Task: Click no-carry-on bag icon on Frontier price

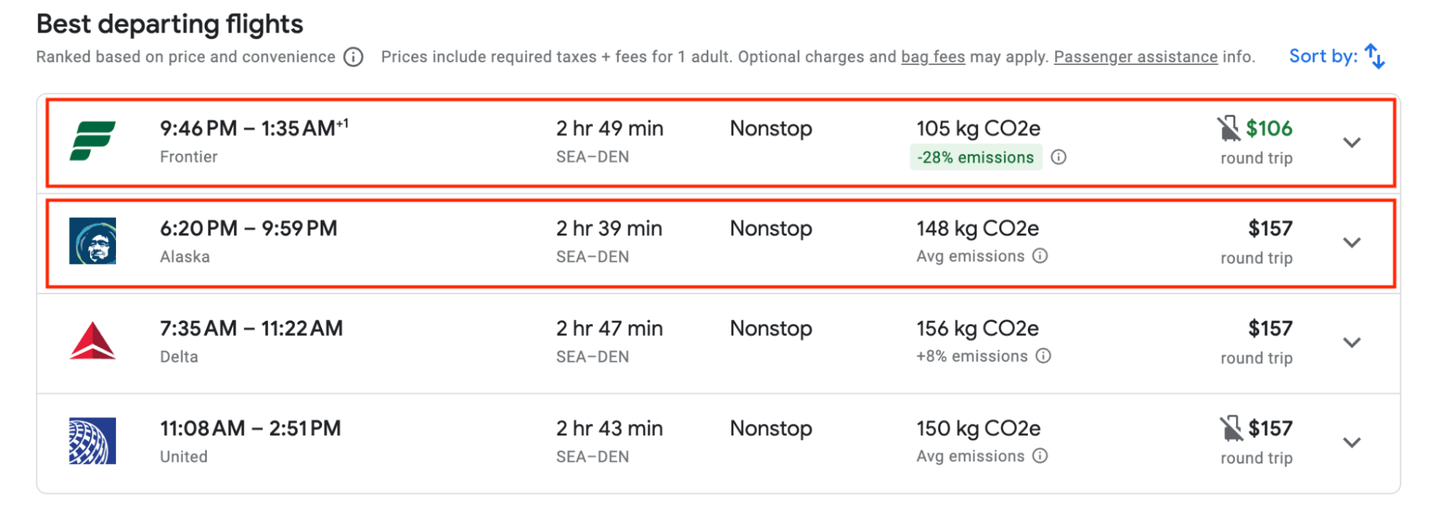Action: point(1229,129)
